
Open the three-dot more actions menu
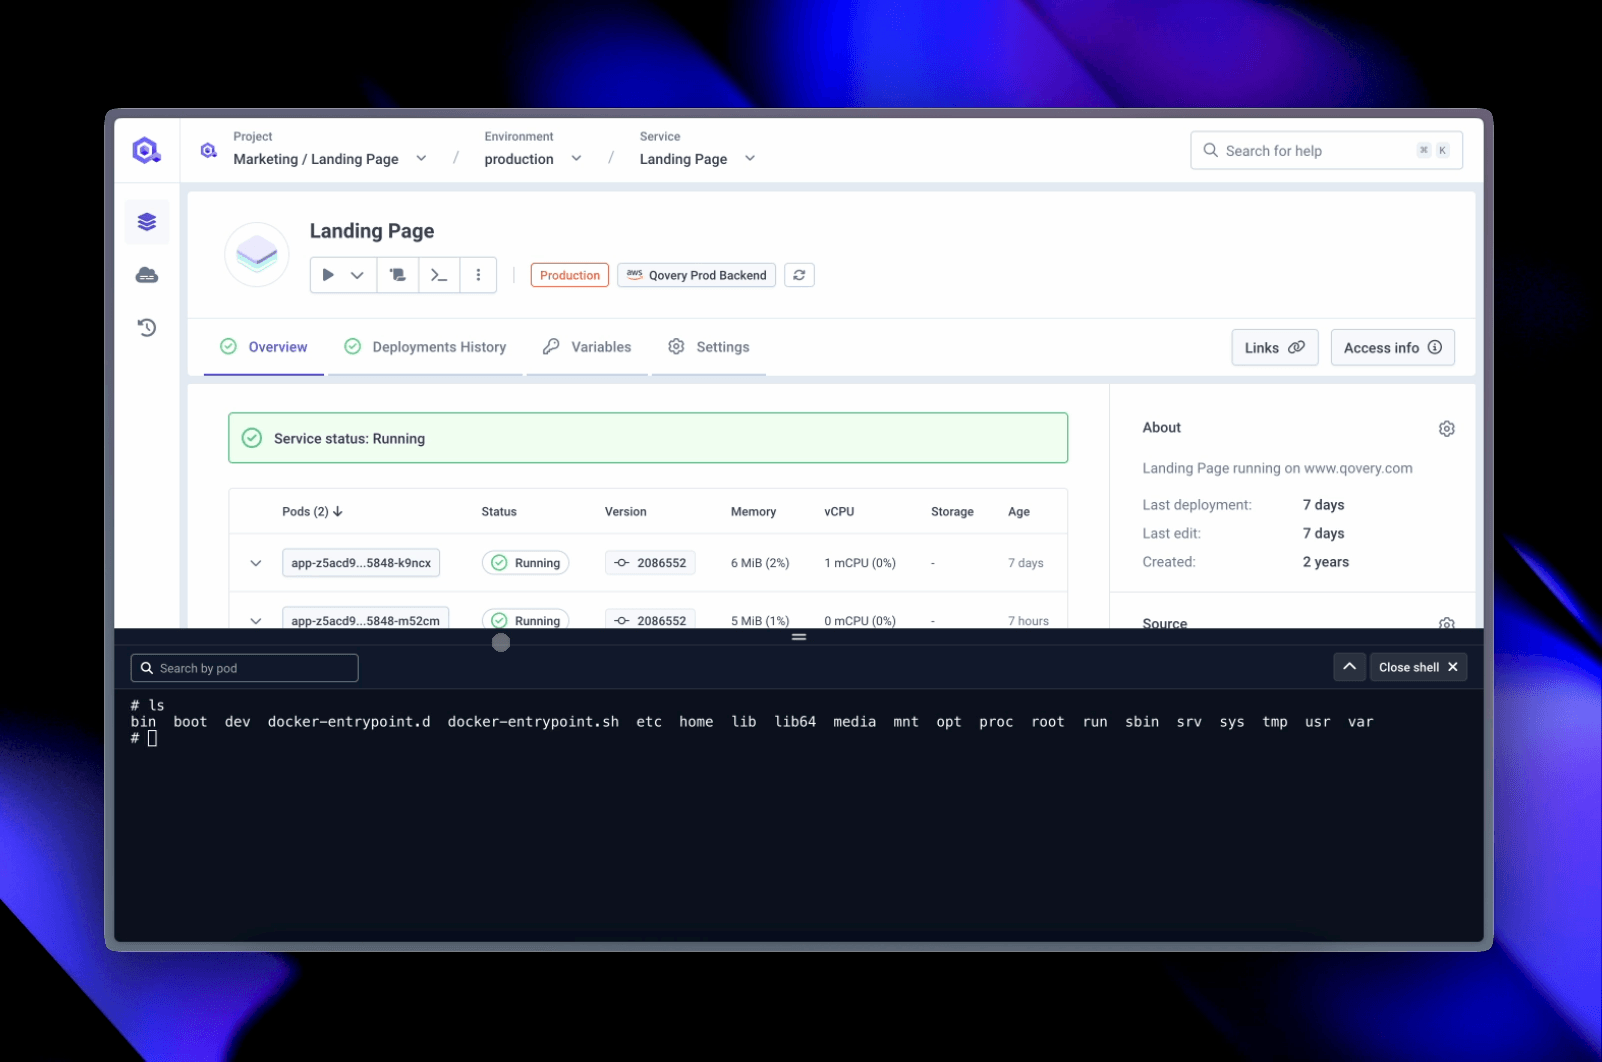point(478,275)
